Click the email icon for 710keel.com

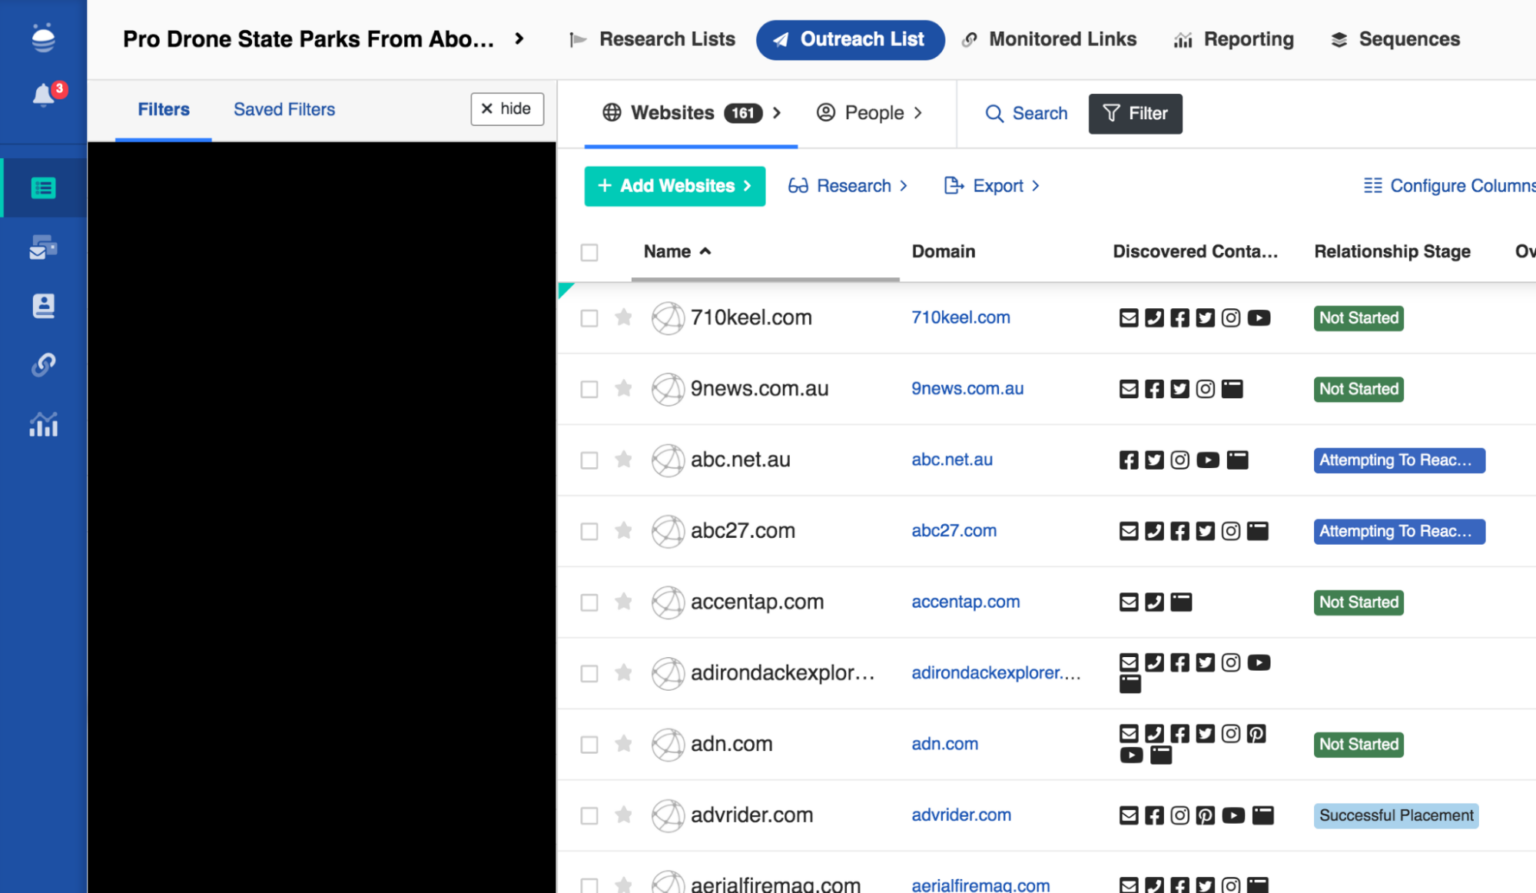[x=1129, y=317]
